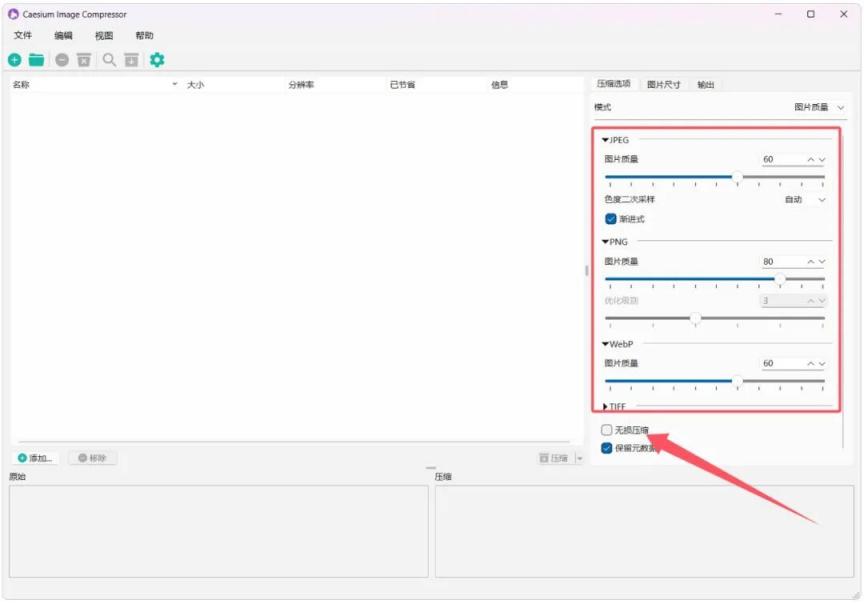The height and width of the screenshot is (604, 864).
Task: Open settings with the green gear icon
Action: coord(157,60)
